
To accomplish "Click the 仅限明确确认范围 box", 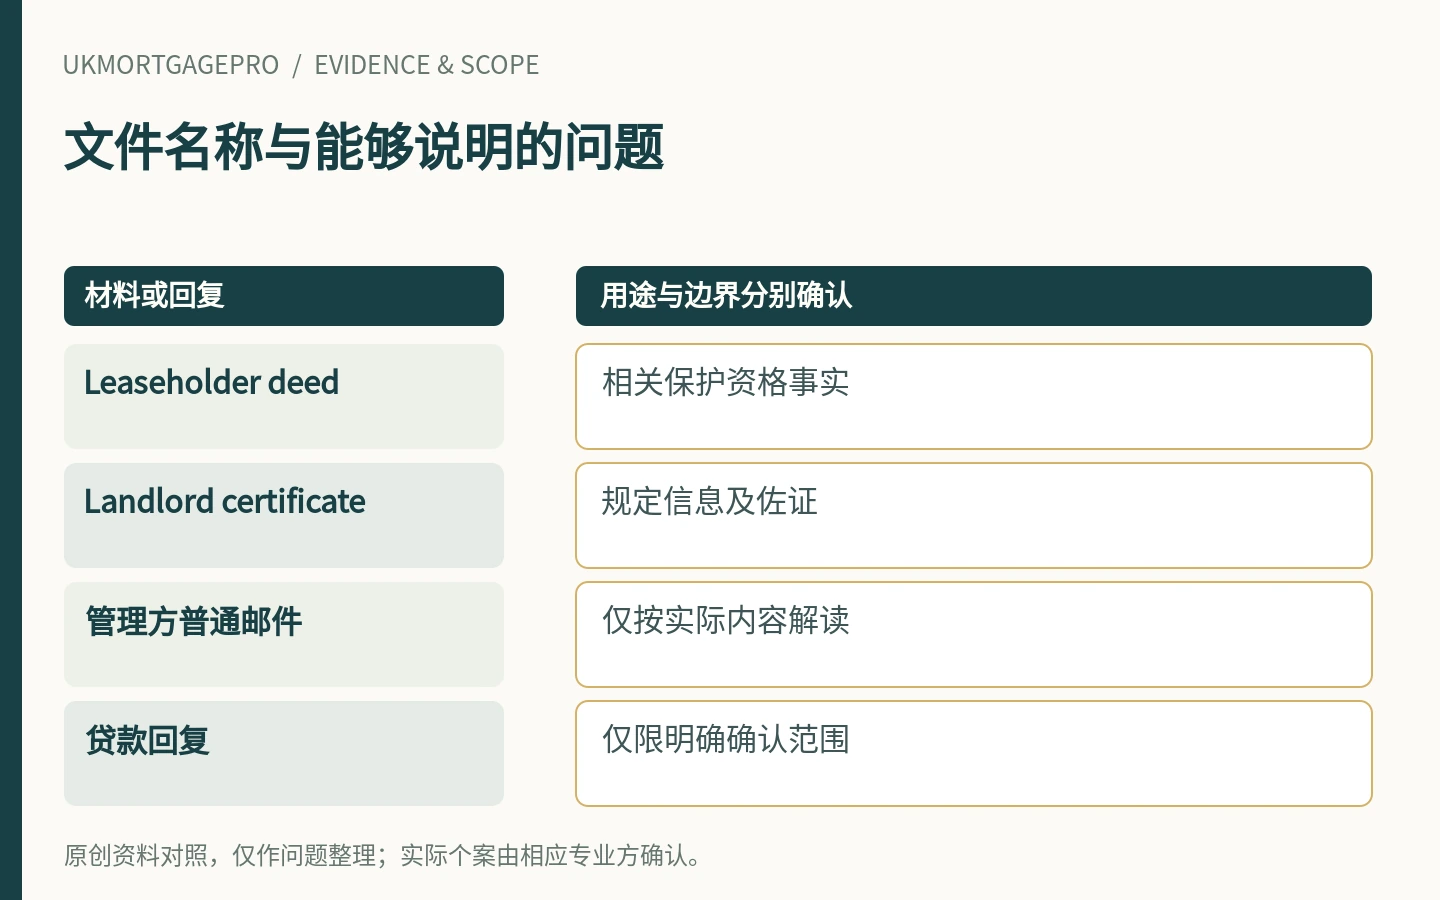I will (x=974, y=753).
